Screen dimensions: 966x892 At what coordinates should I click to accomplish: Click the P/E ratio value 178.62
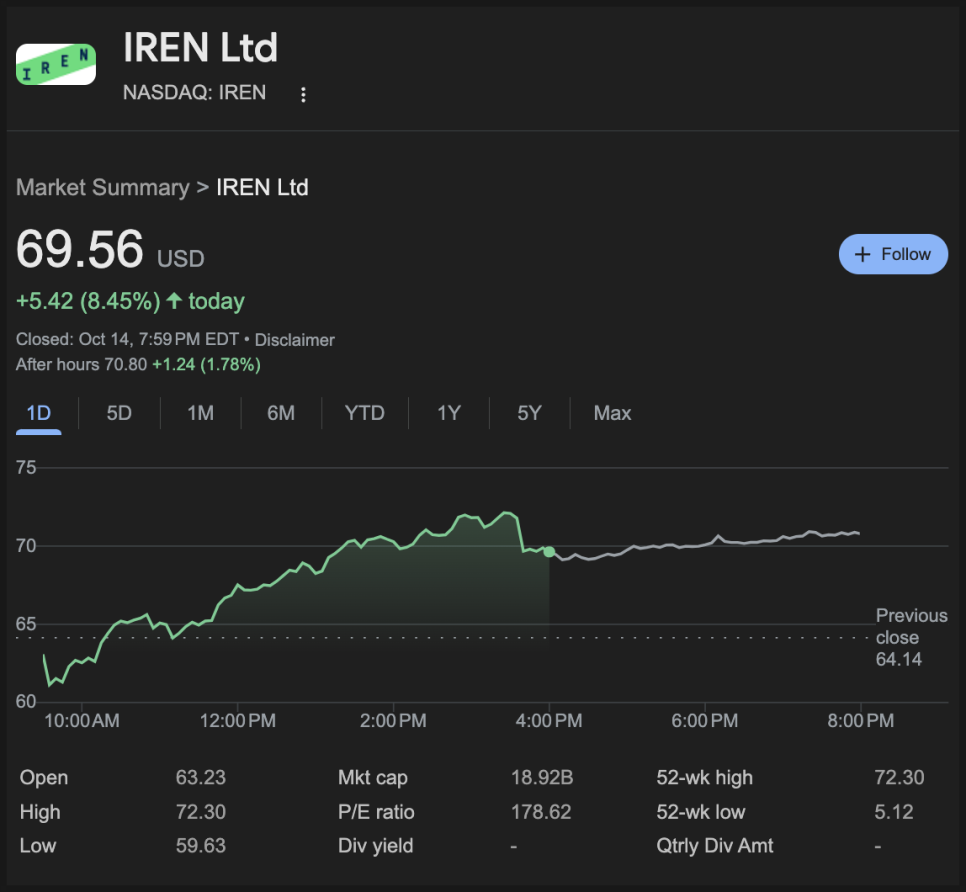pos(541,812)
